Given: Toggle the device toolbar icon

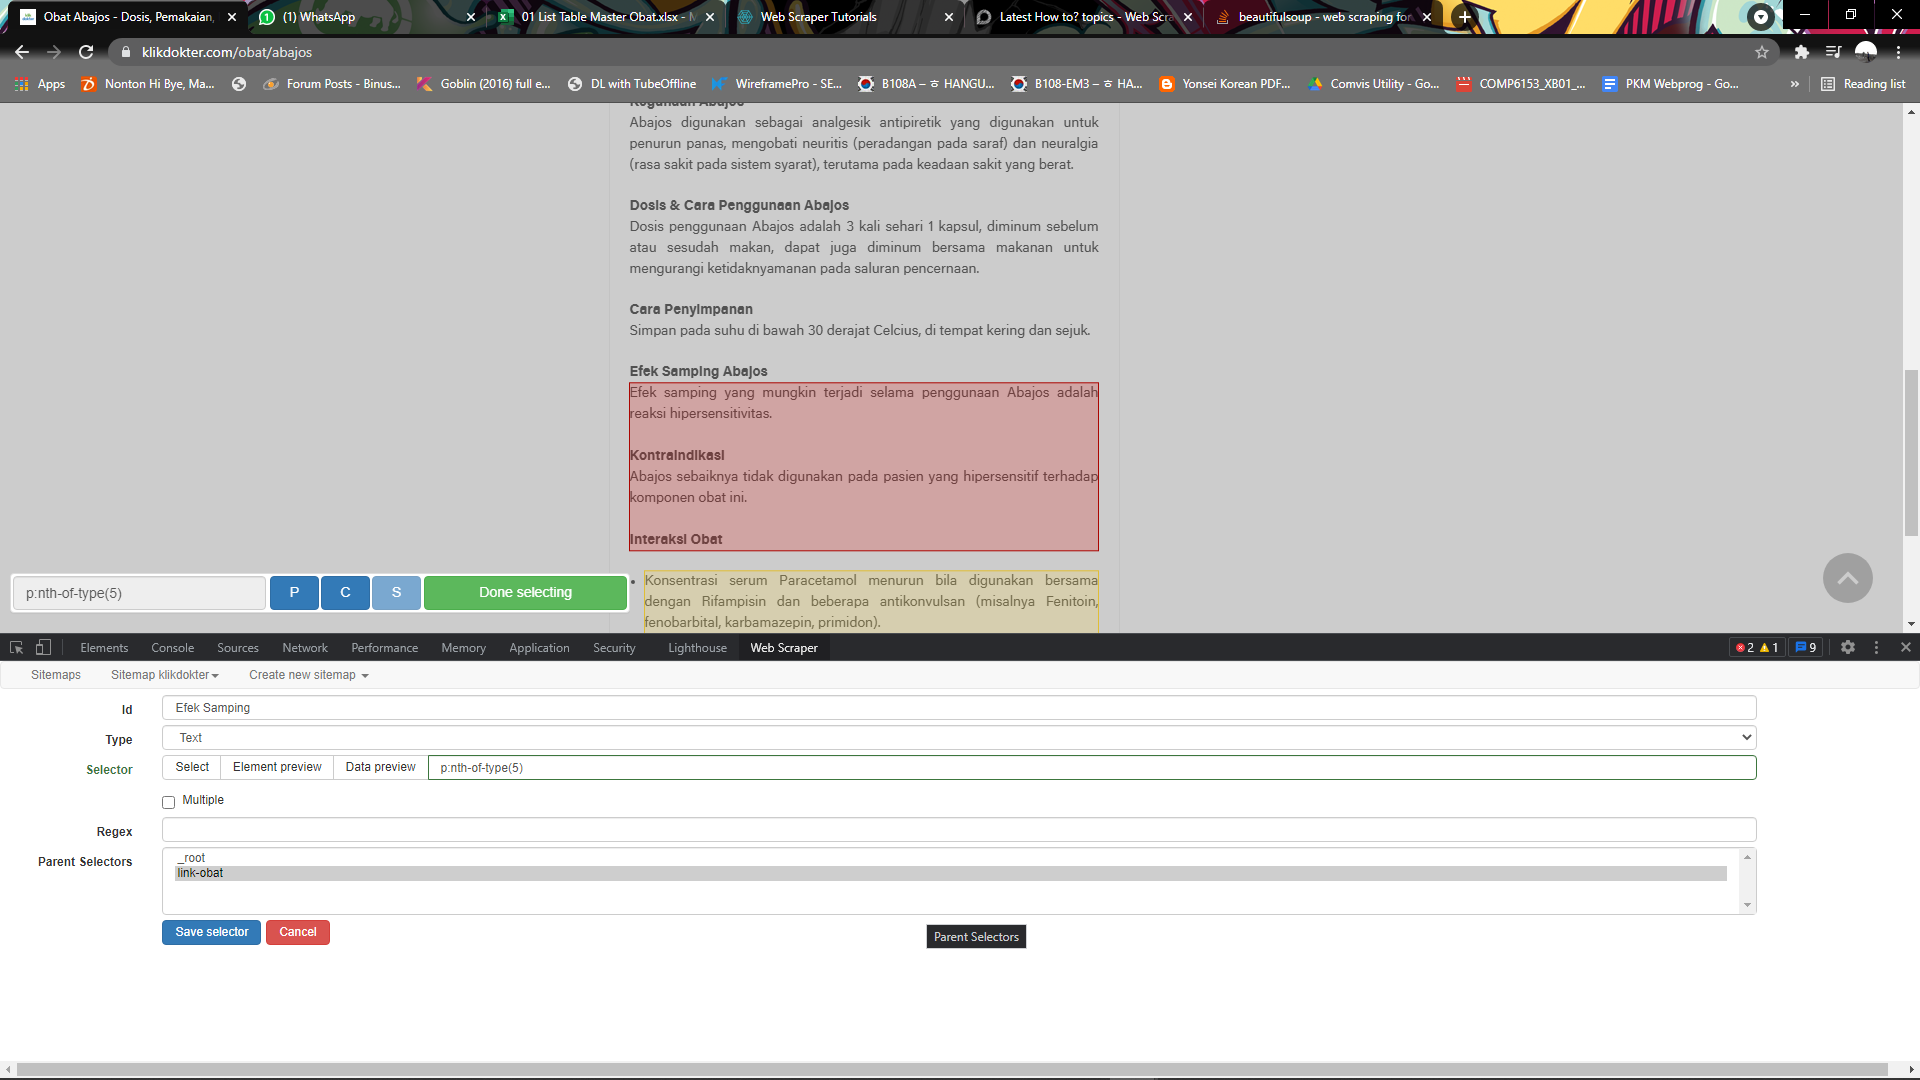Looking at the screenshot, I should (x=43, y=647).
